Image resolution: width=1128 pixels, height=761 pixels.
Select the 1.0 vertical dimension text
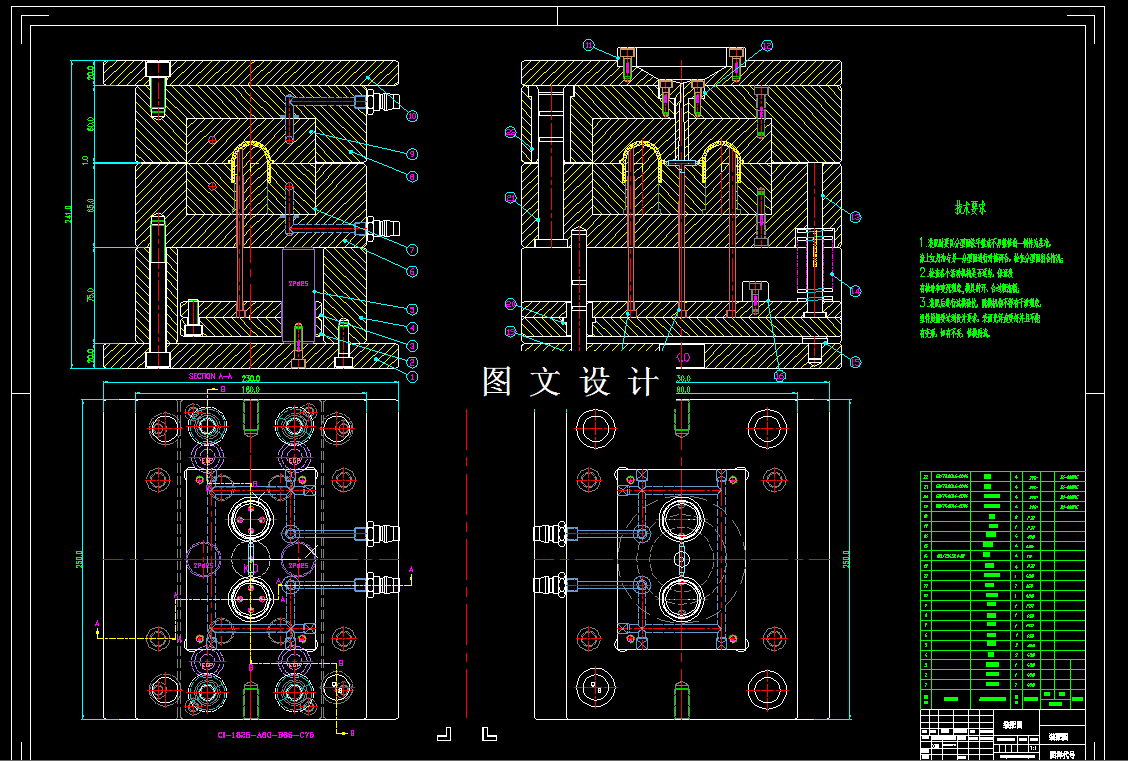tap(86, 160)
